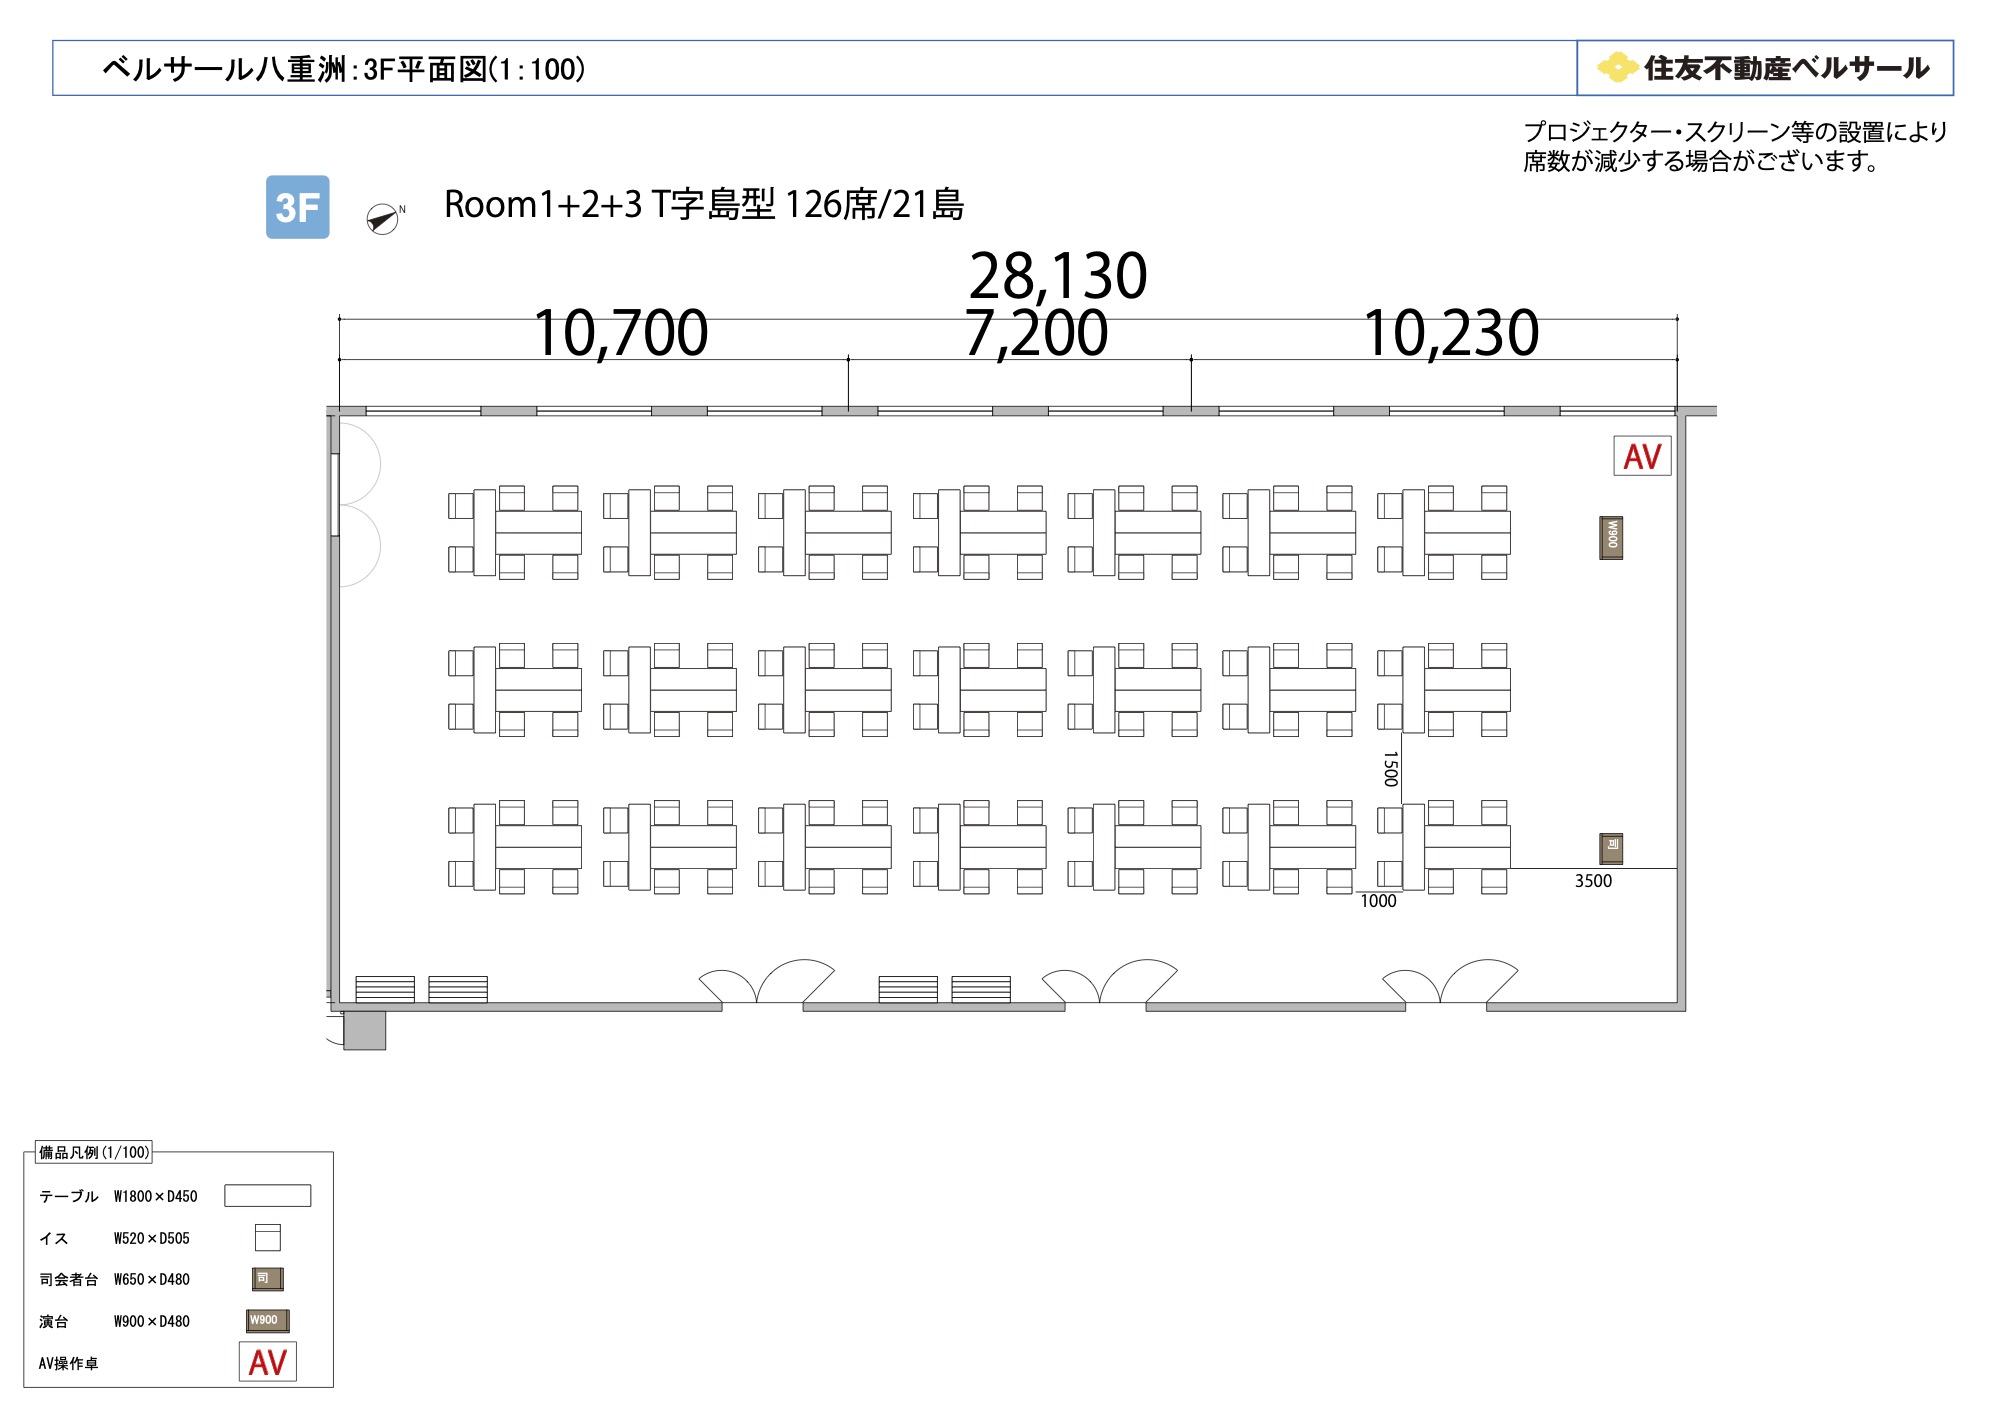2000x1414 pixels.
Task: Click the double door at top-left wall
Action: pyautogui.click(x=358, y=504)
